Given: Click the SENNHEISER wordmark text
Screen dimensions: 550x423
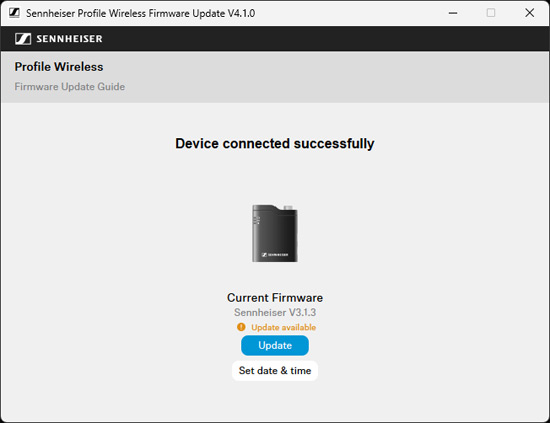Looking at the screenshot, I should (x=69, y=39).
